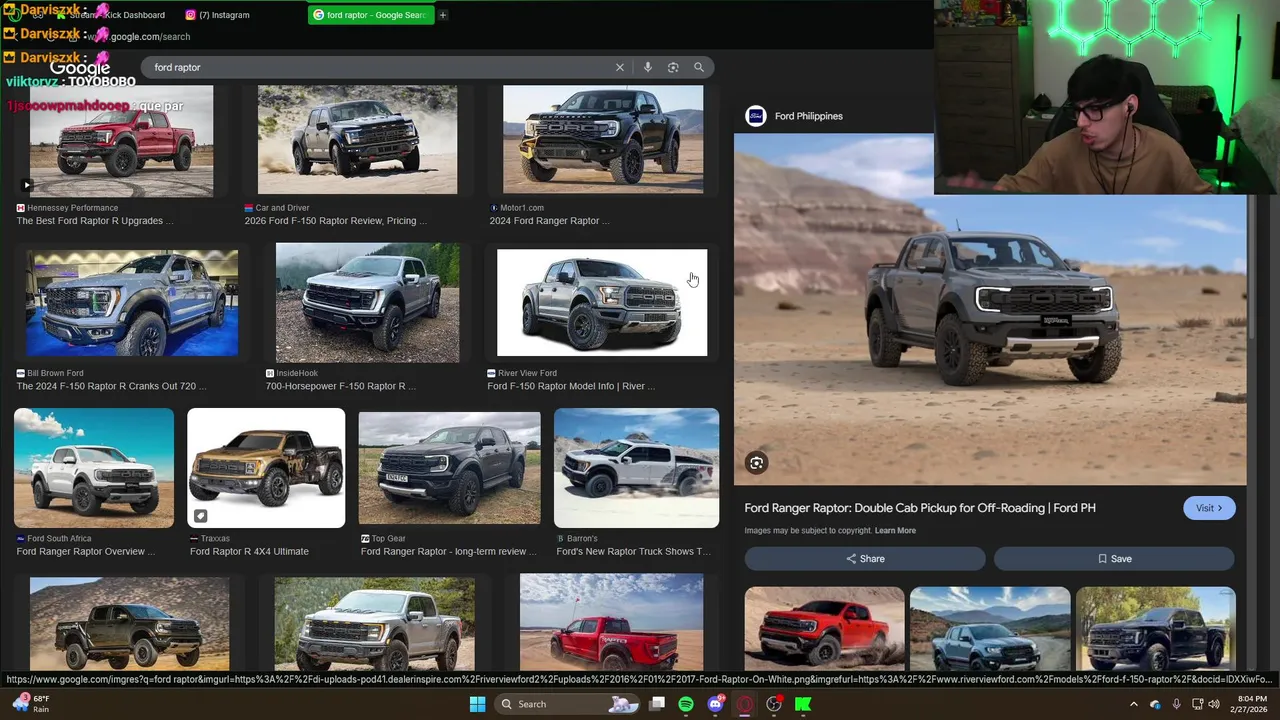Click the InsideHook source favicon
The width and height of the screenshot is (1280, 720).
[270, 373]
